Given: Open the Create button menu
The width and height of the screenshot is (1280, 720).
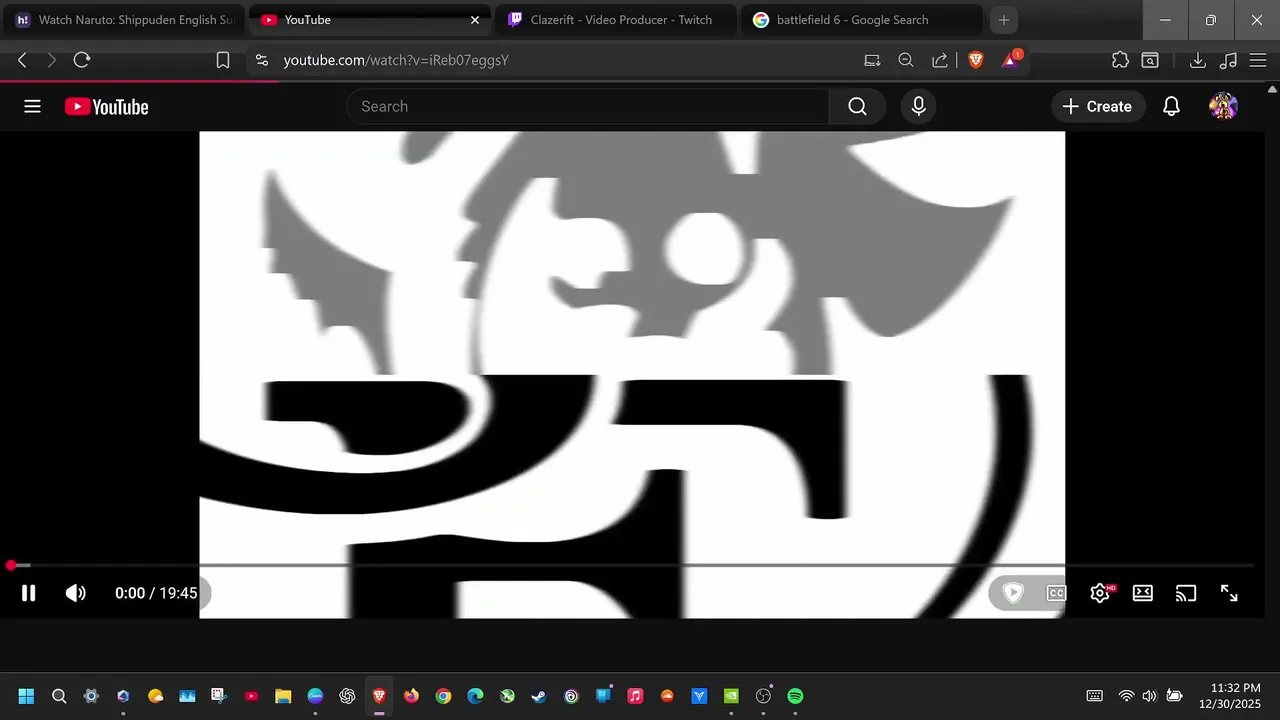Looking at the screenshot, I should tap(1098, 106).
